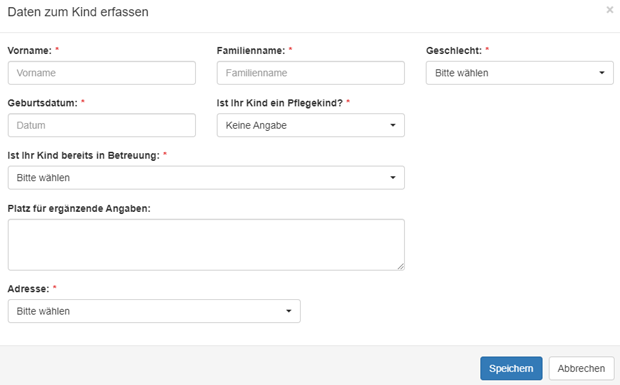The width and height of the screenshot is (620, 385).
Task: Open the Geschlecht dropdown
Action: (x=520, y=73)
